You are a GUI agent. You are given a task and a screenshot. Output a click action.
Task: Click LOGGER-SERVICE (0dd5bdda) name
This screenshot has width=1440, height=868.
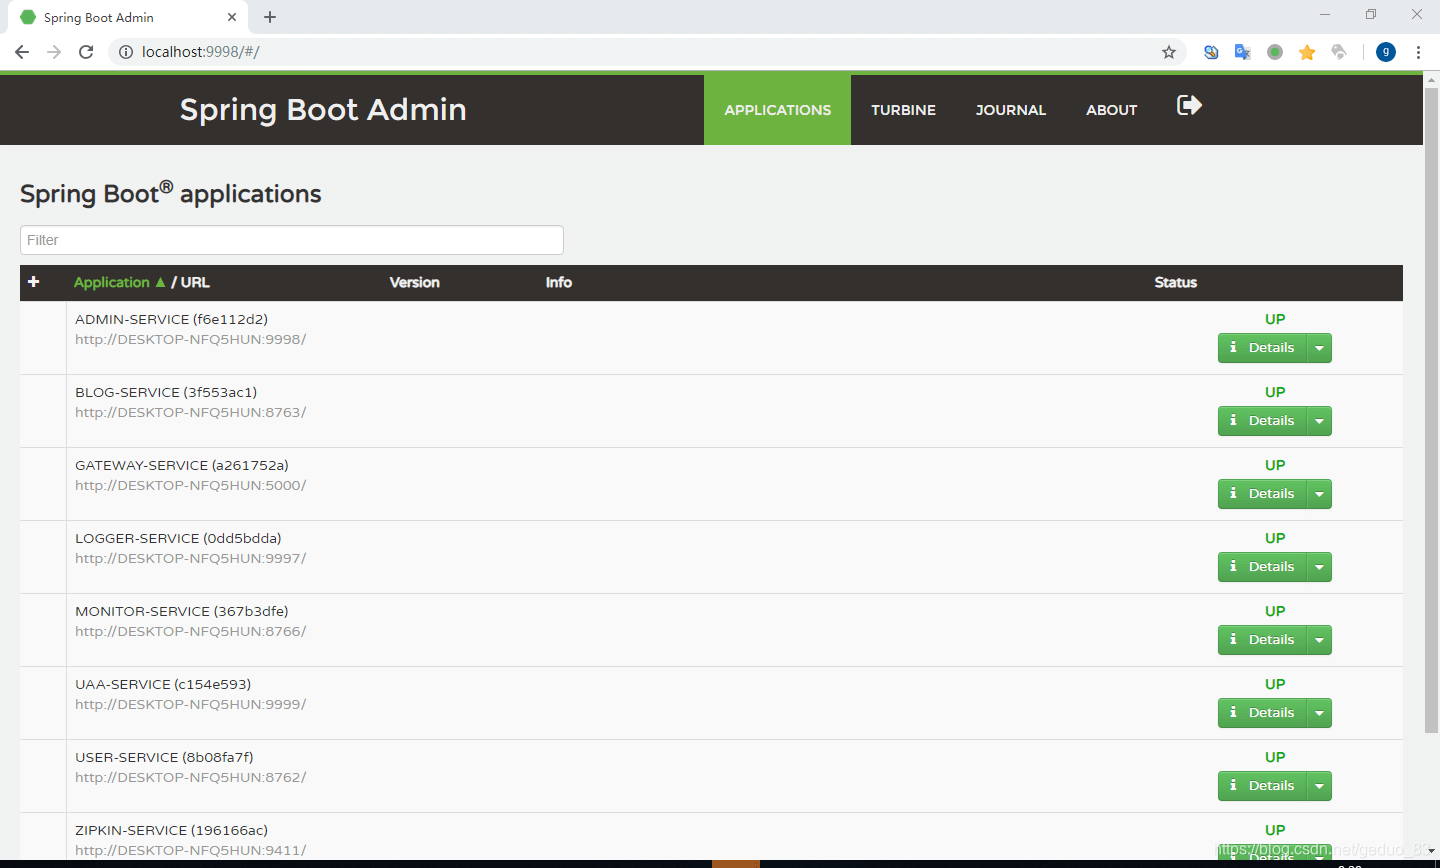178,538
